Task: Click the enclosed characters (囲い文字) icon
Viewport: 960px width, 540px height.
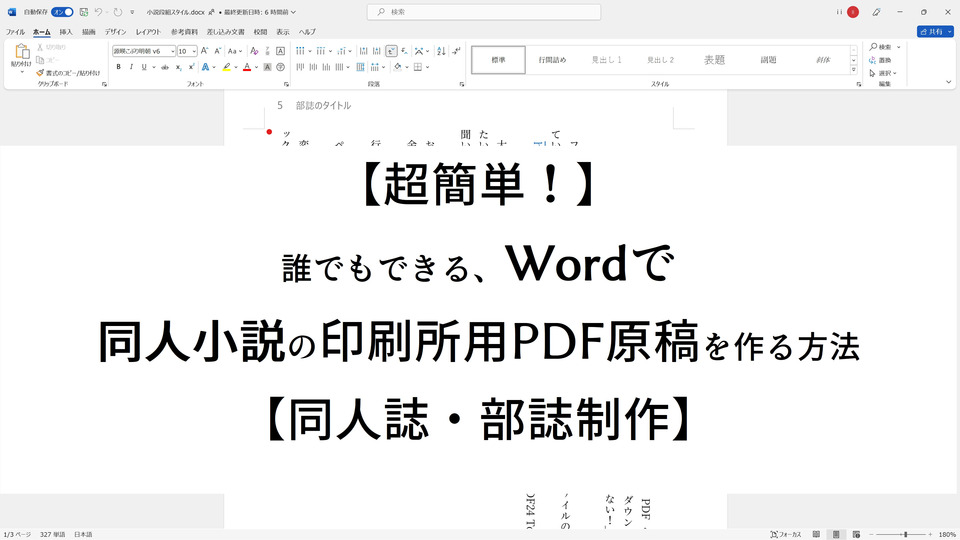Action: pos(280,67)
